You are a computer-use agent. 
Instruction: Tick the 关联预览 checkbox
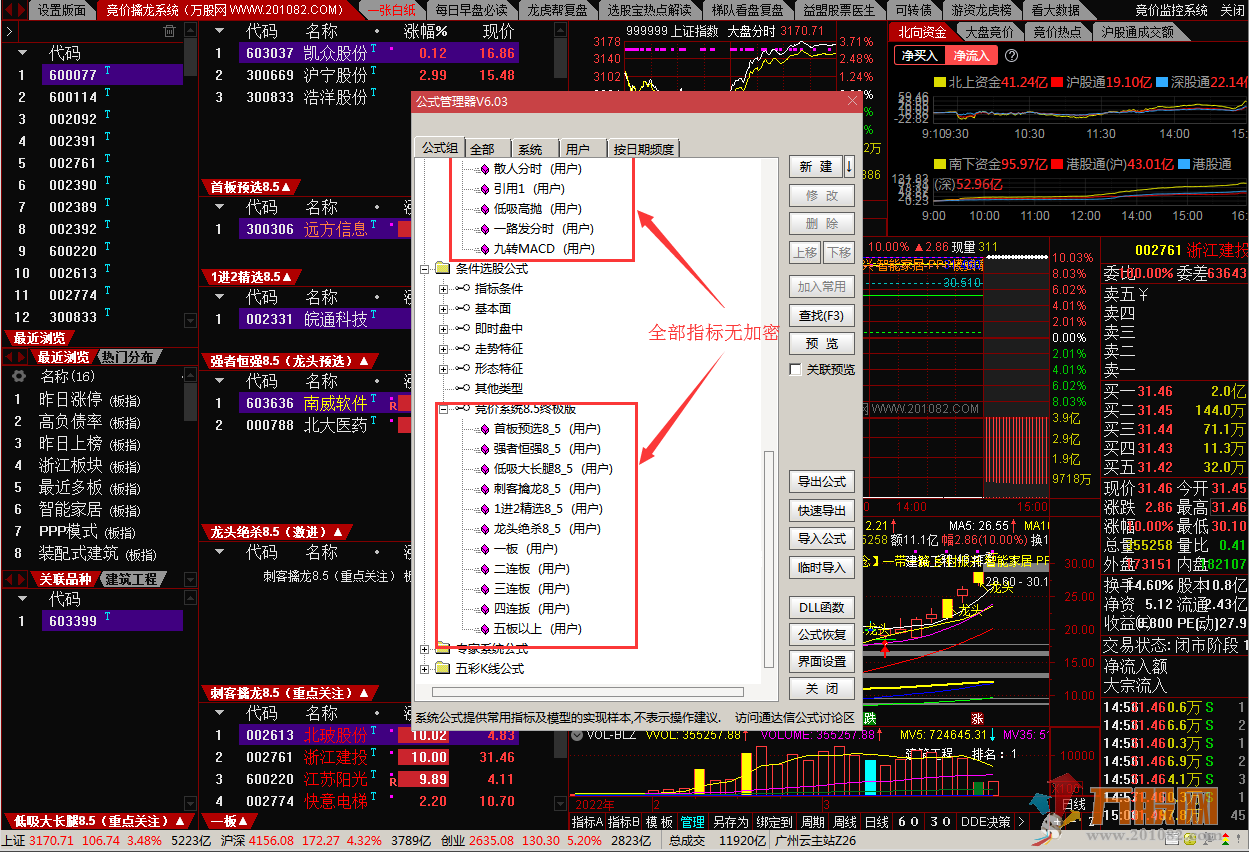click(796, 370)
